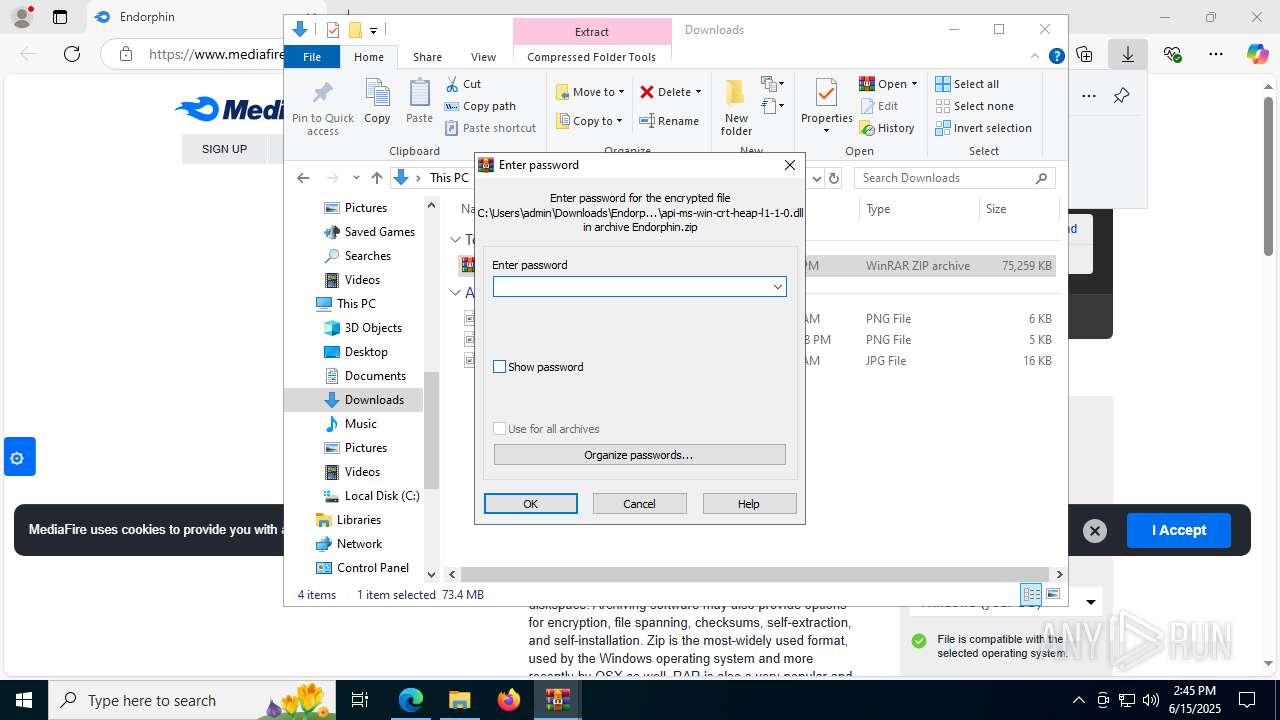Click SIGN UP on MediaFire page
The height and width of the screenshot is (720, 1280).
(224, 149)
